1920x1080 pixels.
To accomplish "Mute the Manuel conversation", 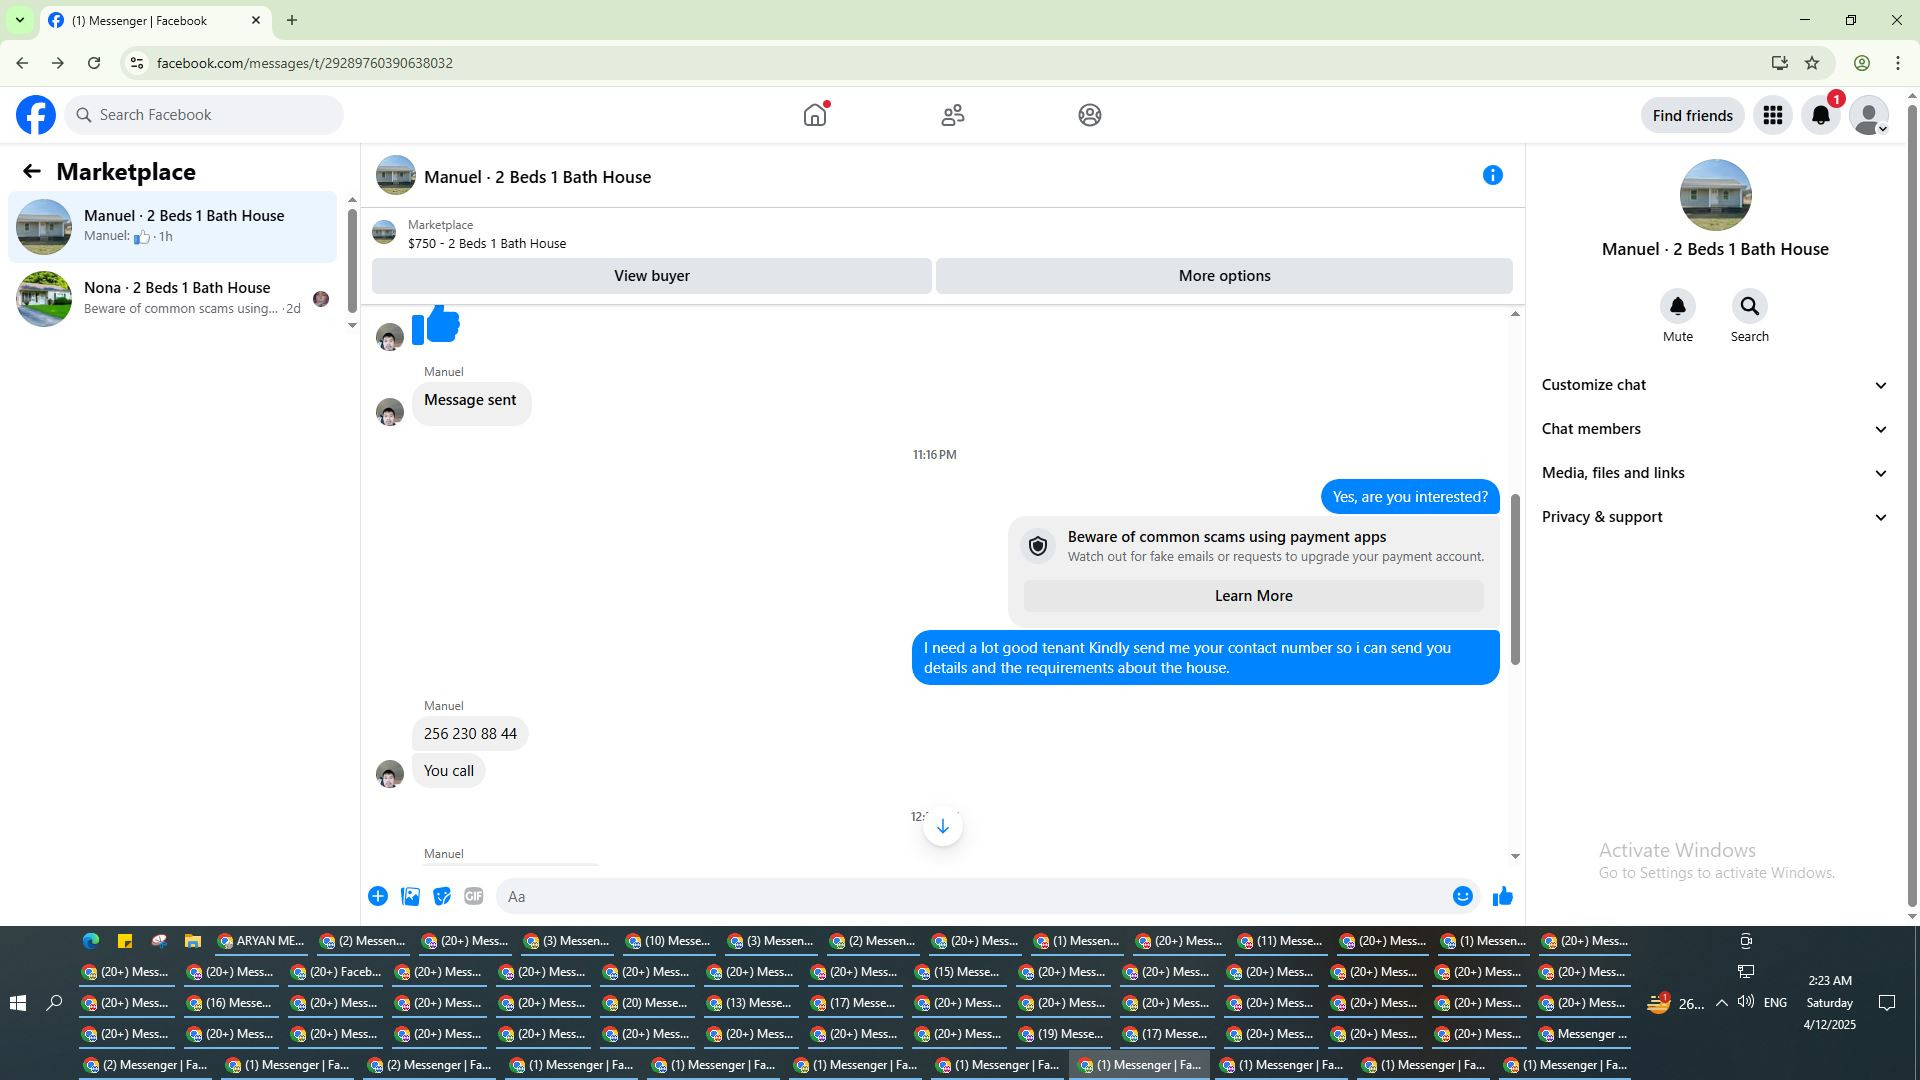I will pyautogui.click(x=1678, y=306).
